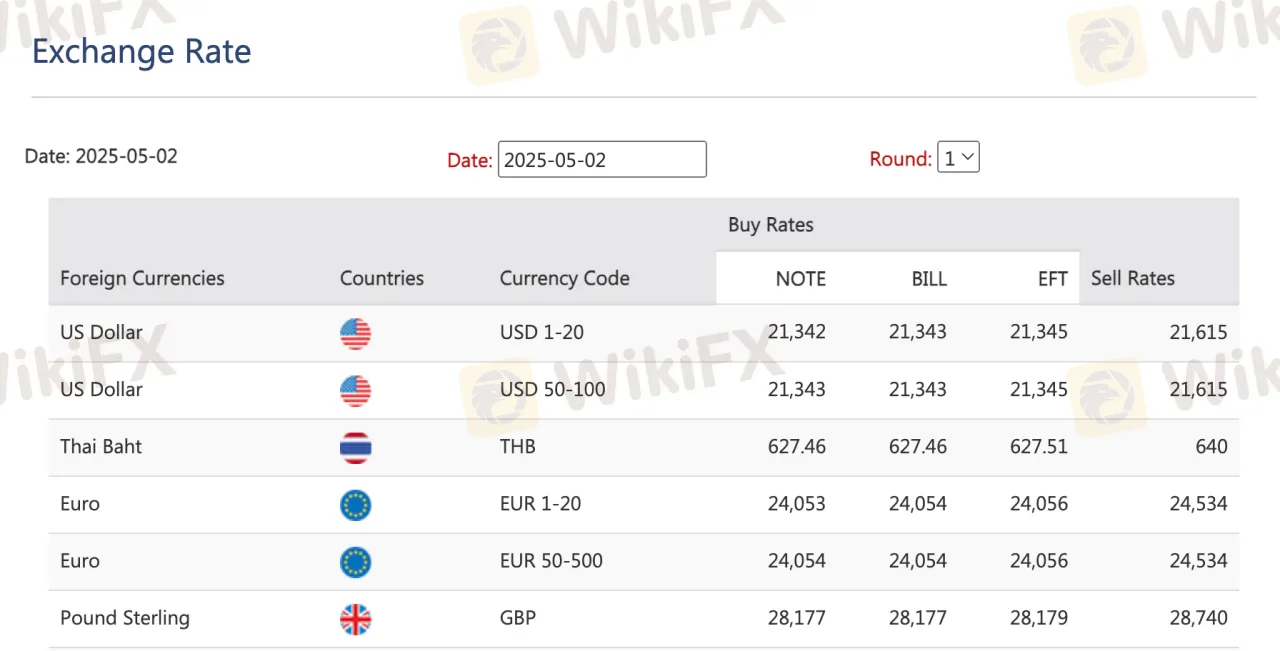Click the Sell Rates column header
The width and height of the screenshot is (1280, 651).
click(x=1133, y=278)
